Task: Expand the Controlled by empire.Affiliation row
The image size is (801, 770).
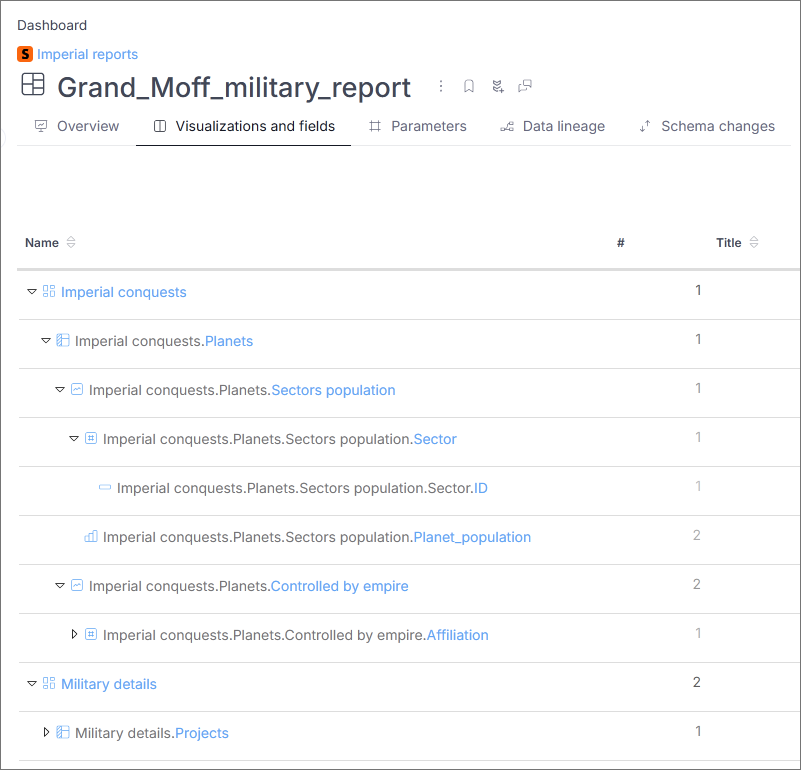Action: [74, 635]
